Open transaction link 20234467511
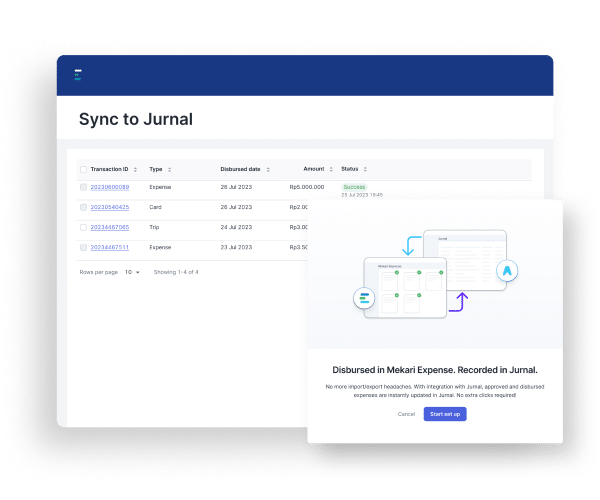Viewport: 600px width, 500px height. click(110, 248)
